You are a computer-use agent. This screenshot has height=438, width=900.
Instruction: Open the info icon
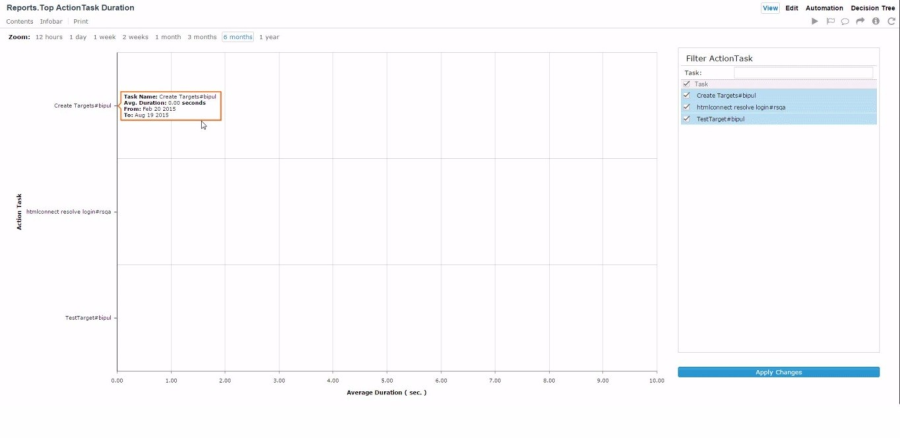click(876, 21)
